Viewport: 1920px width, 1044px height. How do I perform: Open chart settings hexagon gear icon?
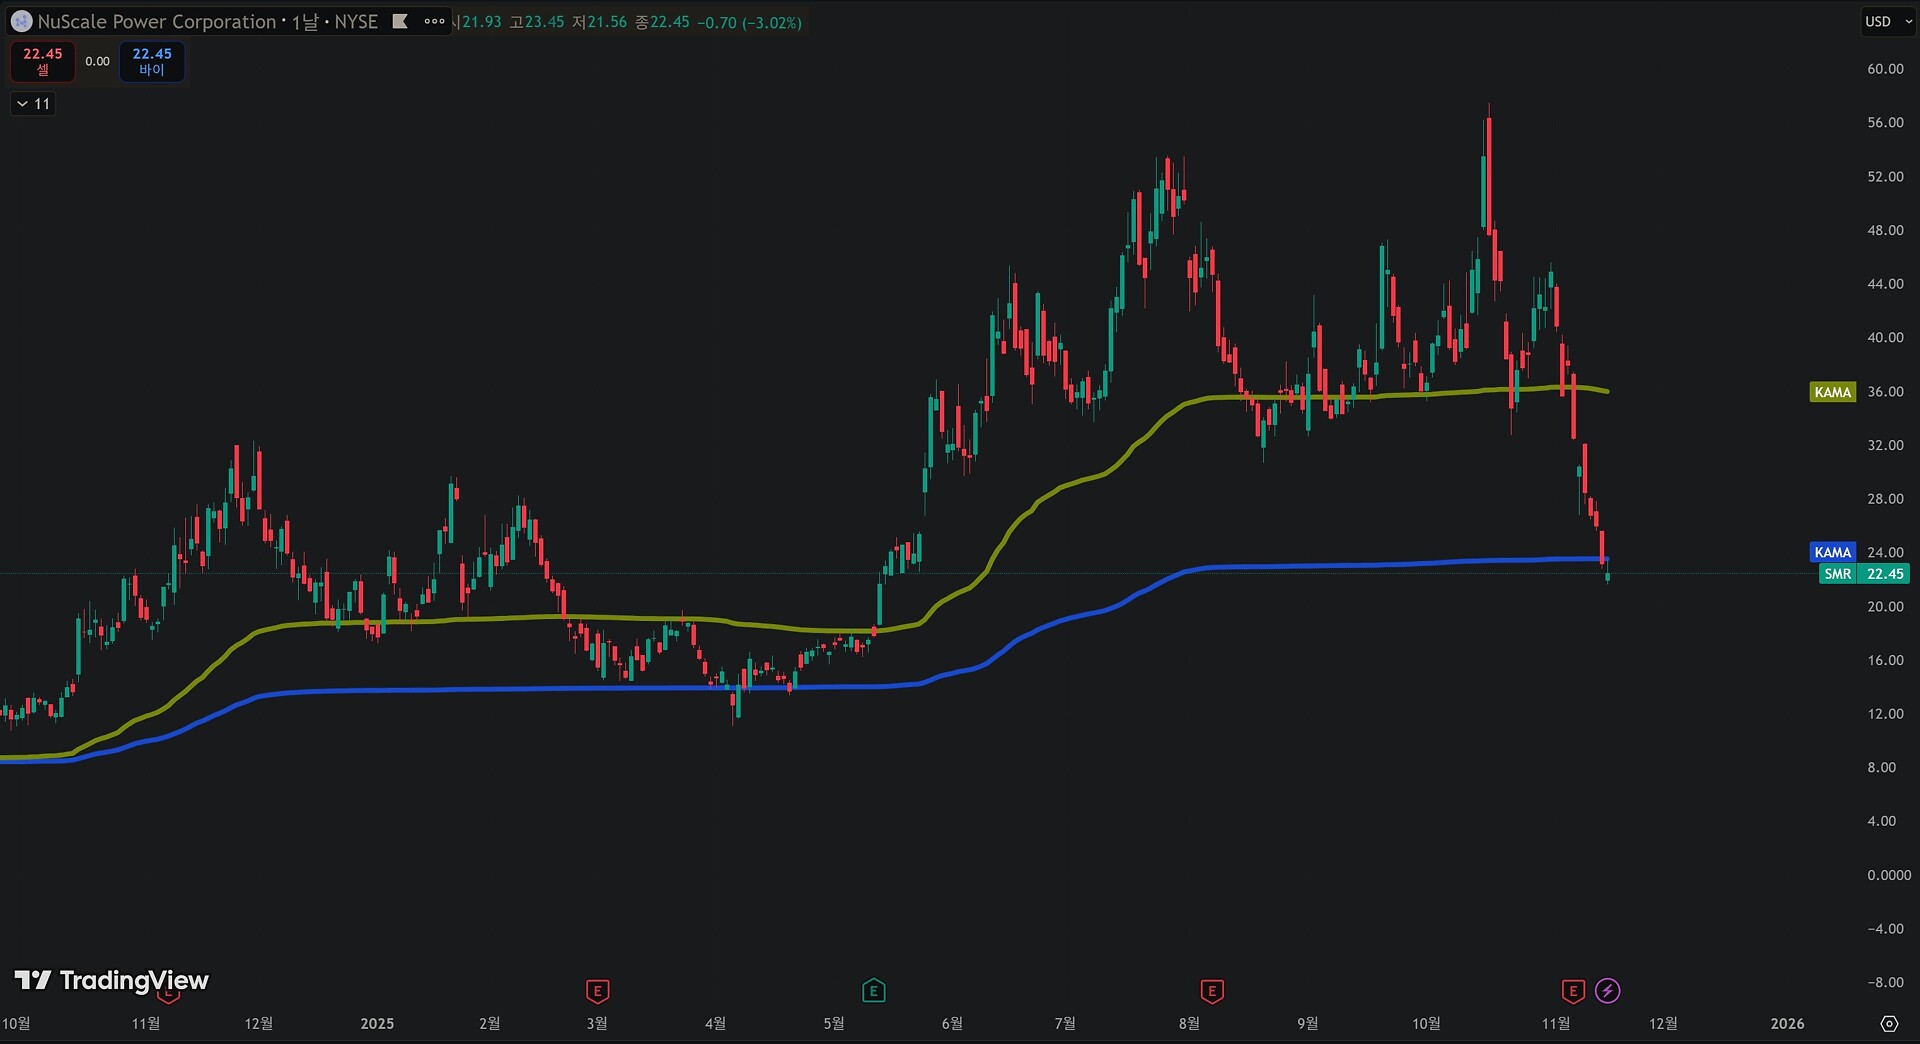[x=1889, y=1023]
